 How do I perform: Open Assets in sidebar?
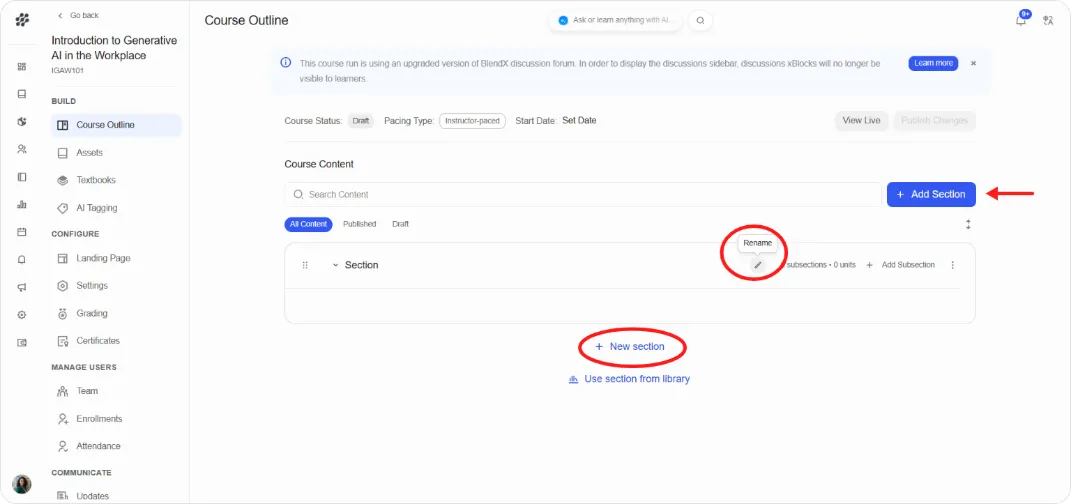coord(116,153)
